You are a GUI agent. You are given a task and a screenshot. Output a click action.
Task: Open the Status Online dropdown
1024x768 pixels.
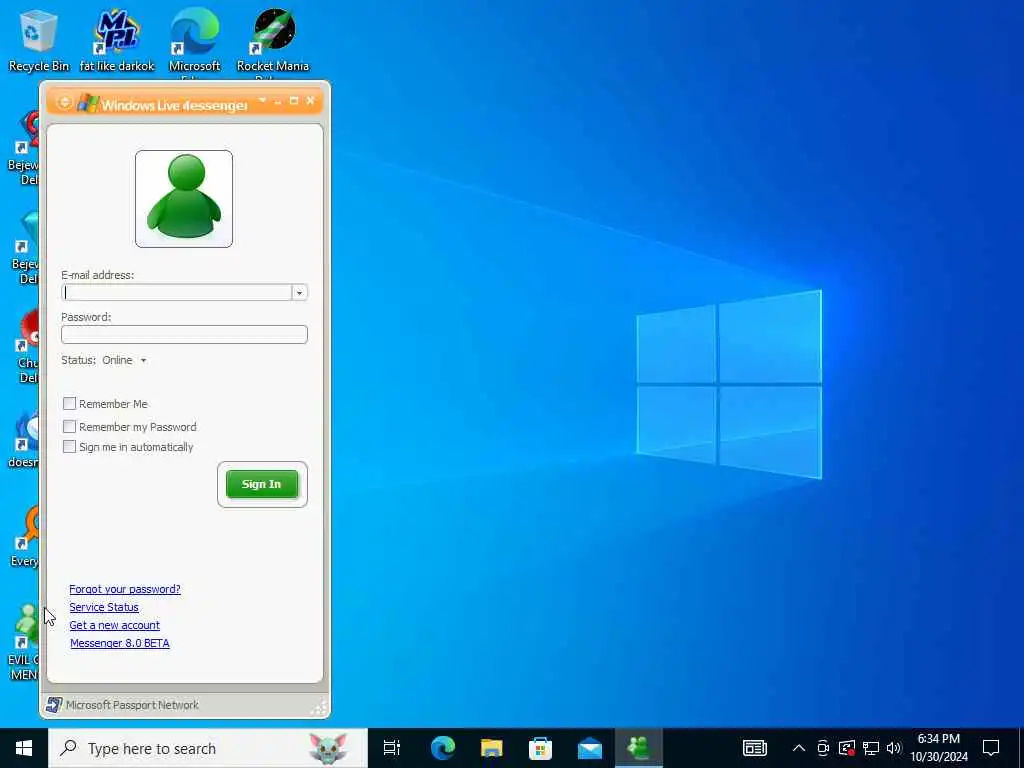click(x=124, y=360)
